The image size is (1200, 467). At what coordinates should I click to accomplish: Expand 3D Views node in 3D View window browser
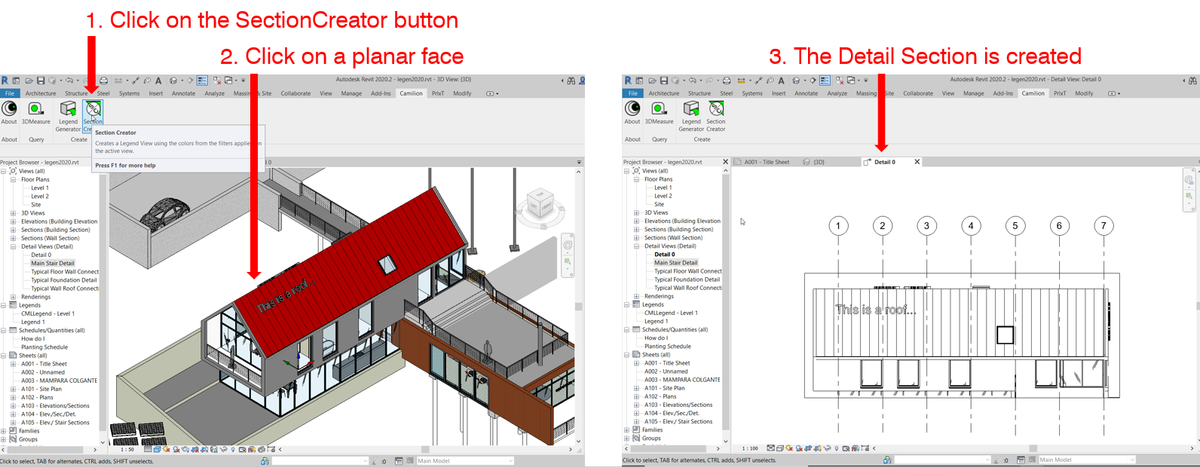pyautogui.click(x=13, y=213)
